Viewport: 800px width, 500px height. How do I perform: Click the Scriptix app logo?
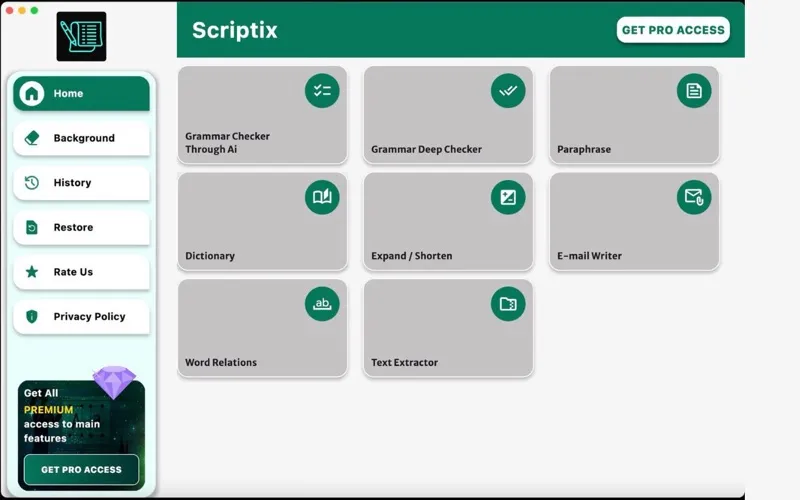(x=82, y=36)
